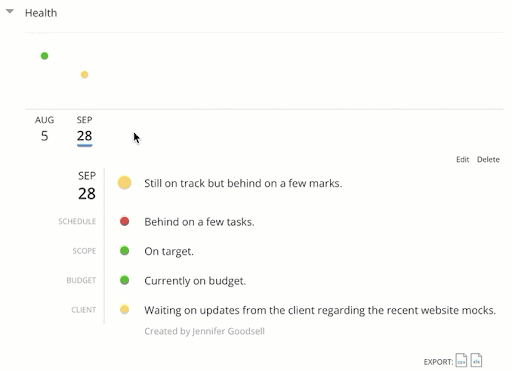512x371 pixels.
Task: Click the yellow Client status dot
Action: point(124,310)
